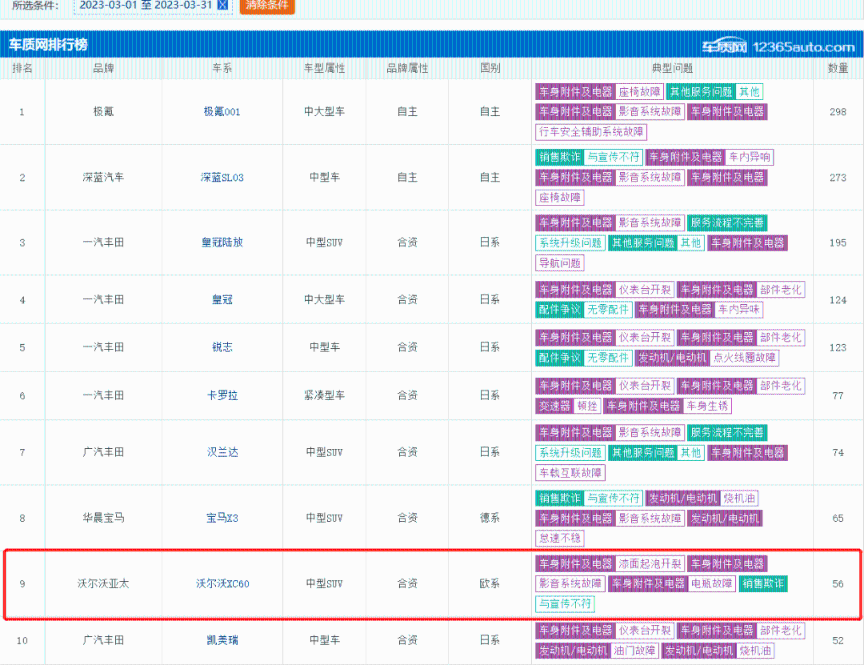Select the 行车安全辅助系统故障 issue tag
The image size is (864, 665).
point(591,132)
